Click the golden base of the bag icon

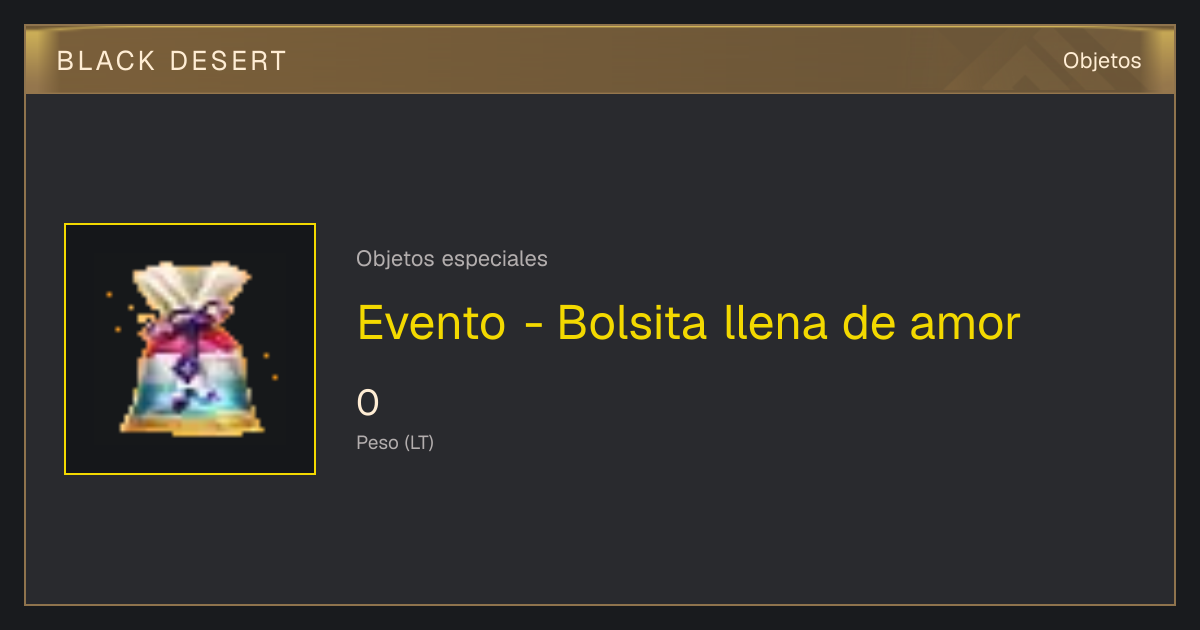tap(192, 423)
